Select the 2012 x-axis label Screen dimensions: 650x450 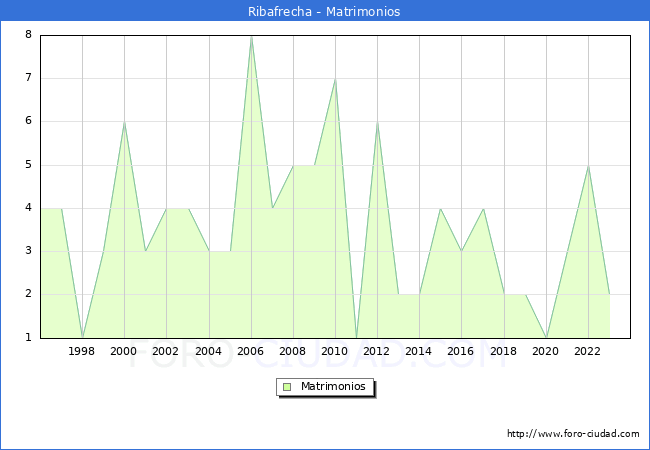(x=376, y=351)
